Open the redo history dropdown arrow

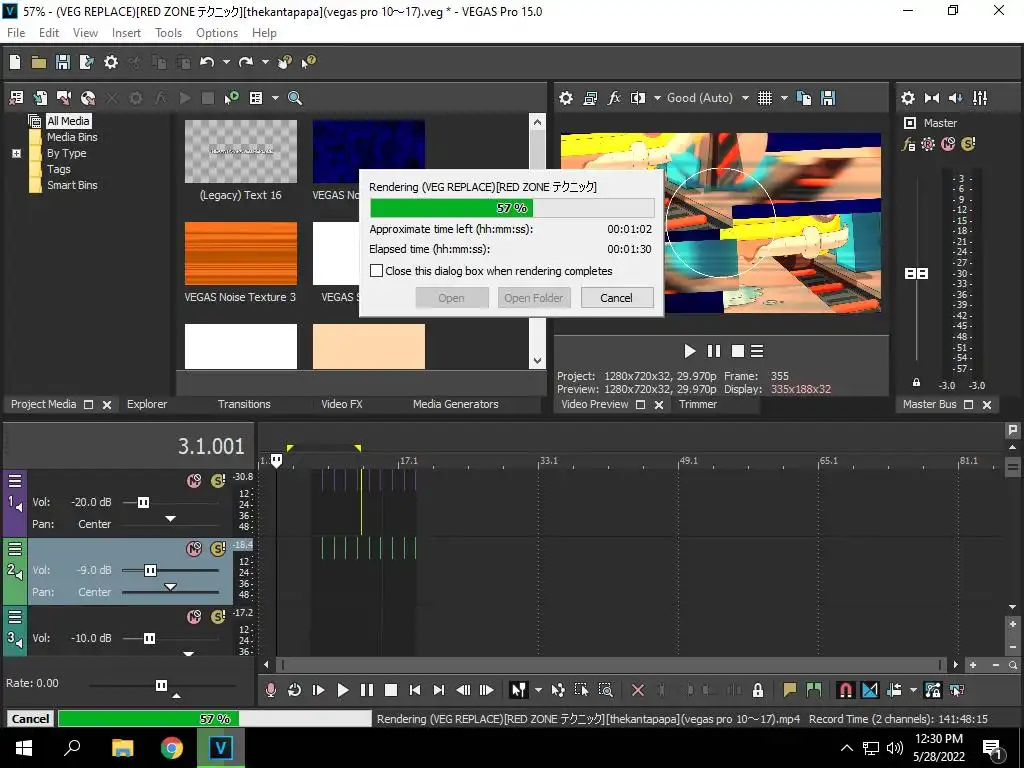point(265,62)
